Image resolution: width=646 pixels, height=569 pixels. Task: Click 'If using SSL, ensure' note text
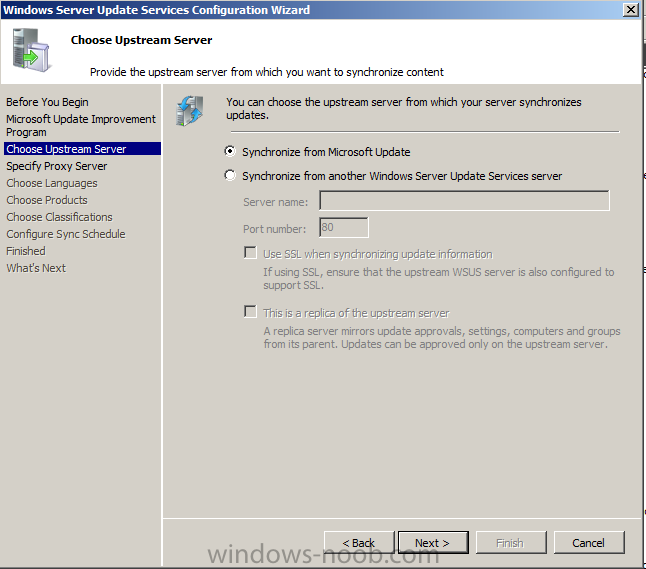coord(439,279)
